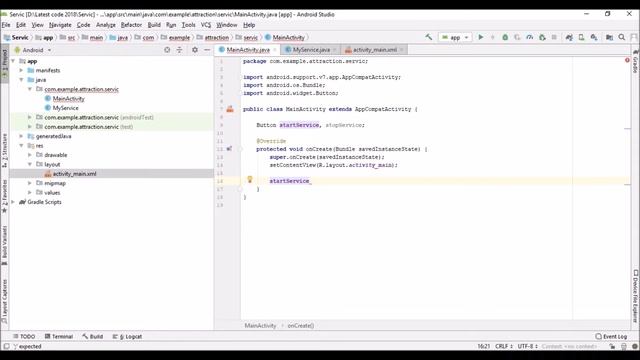Expand the androidTest package node
The image size is (640, 360).
29,117
